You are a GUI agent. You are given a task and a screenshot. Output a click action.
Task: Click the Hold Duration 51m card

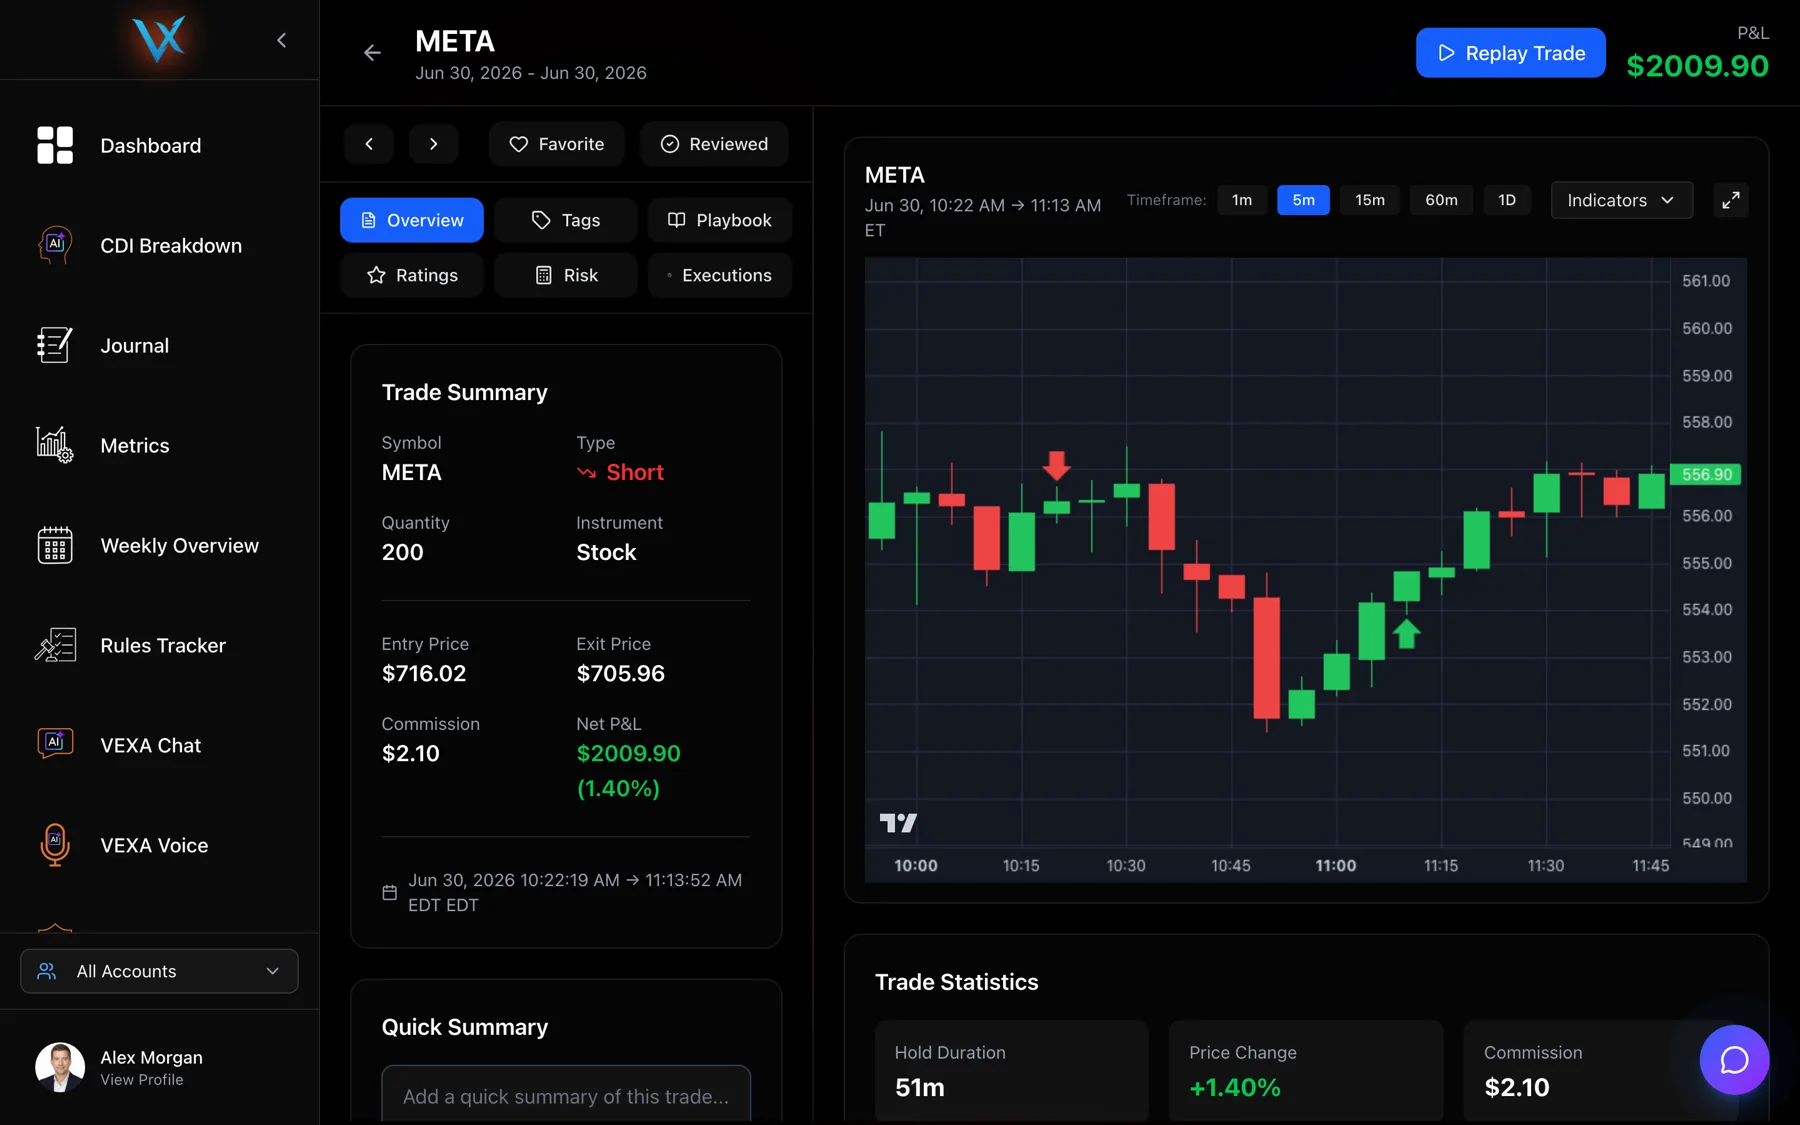pos(1011,1070)
